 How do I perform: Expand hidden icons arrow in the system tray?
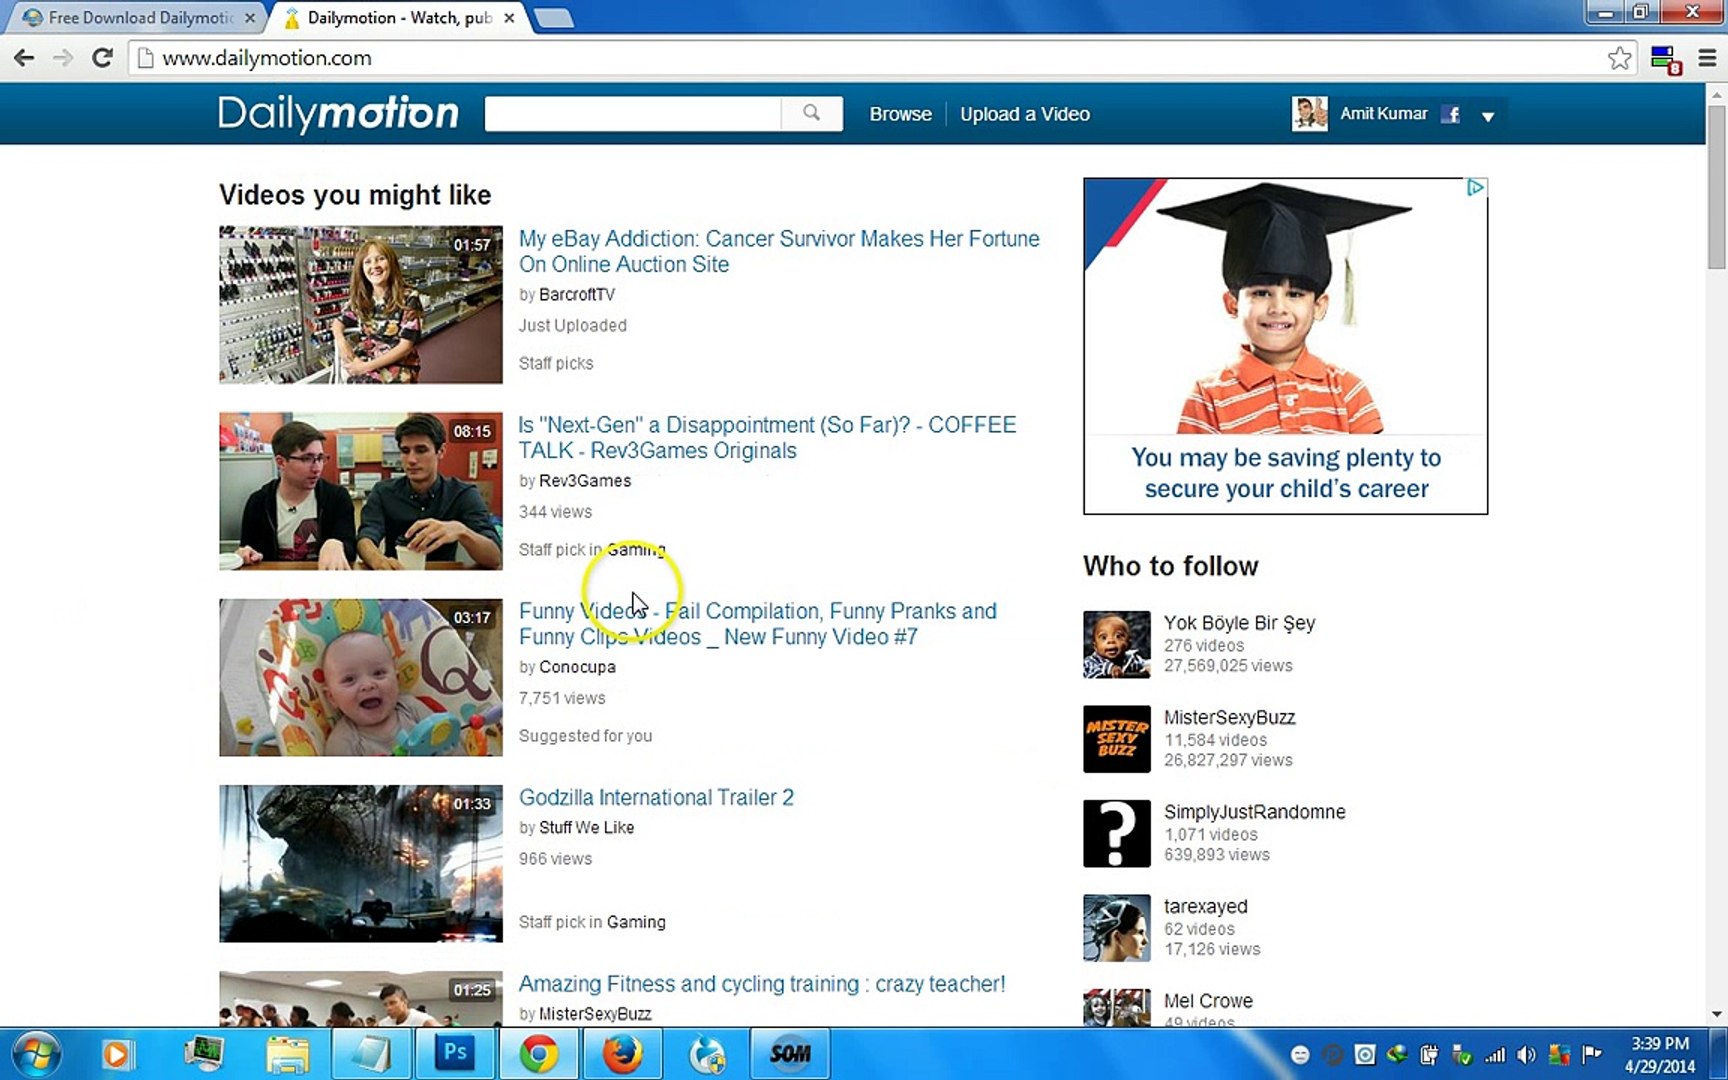point(1301,1053)
